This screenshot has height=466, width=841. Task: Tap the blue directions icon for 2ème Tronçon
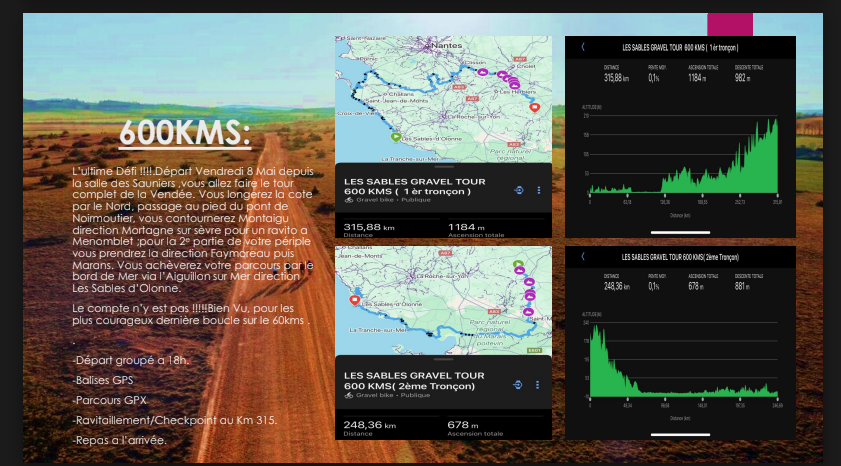pos(519,384)
